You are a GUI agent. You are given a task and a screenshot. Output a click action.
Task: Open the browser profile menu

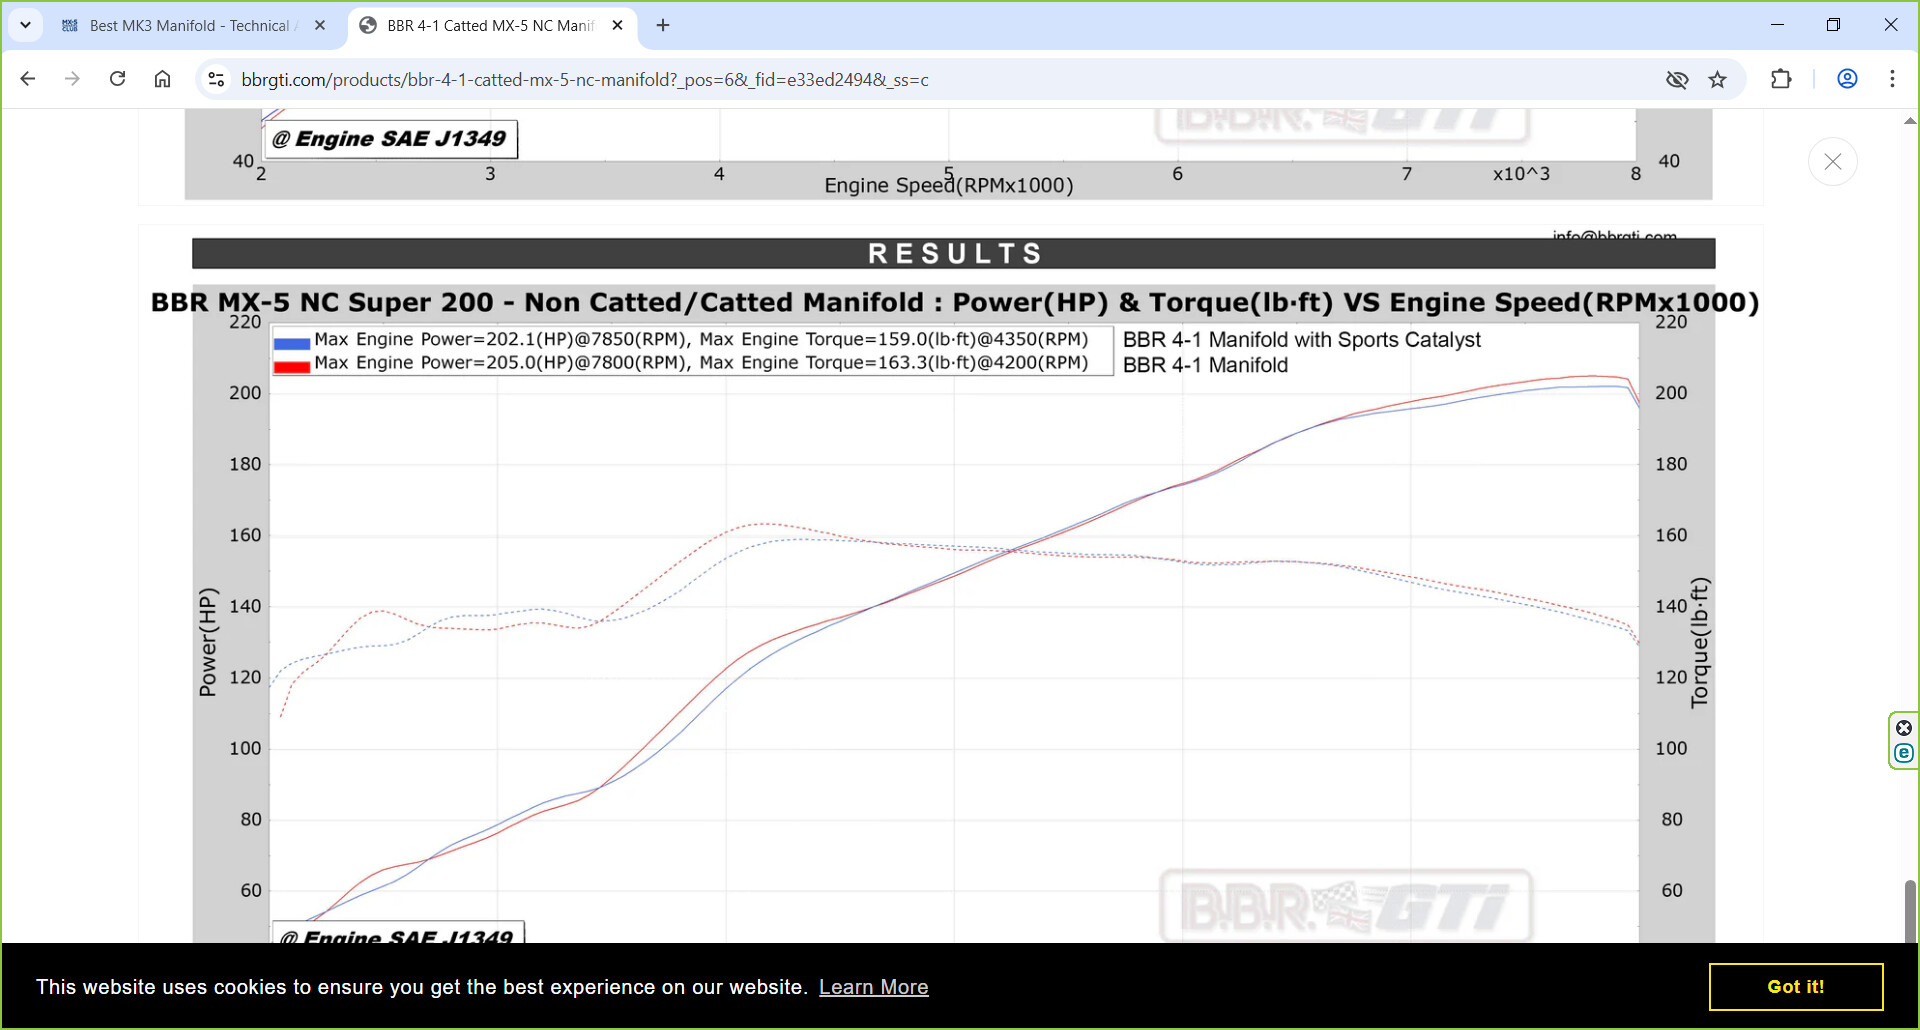(1847, 79)
